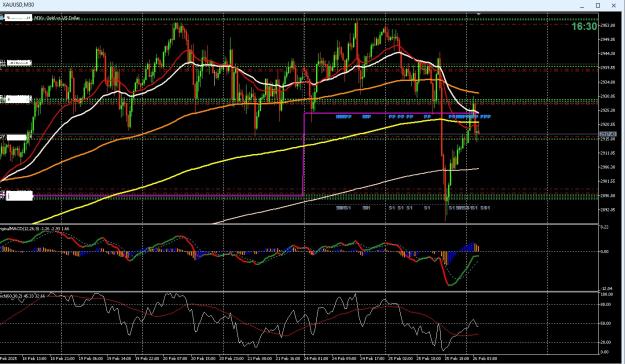Select the white label box beside chart subtitle
The width and height of the screenshot is (625, 364).
click(18, 18)
